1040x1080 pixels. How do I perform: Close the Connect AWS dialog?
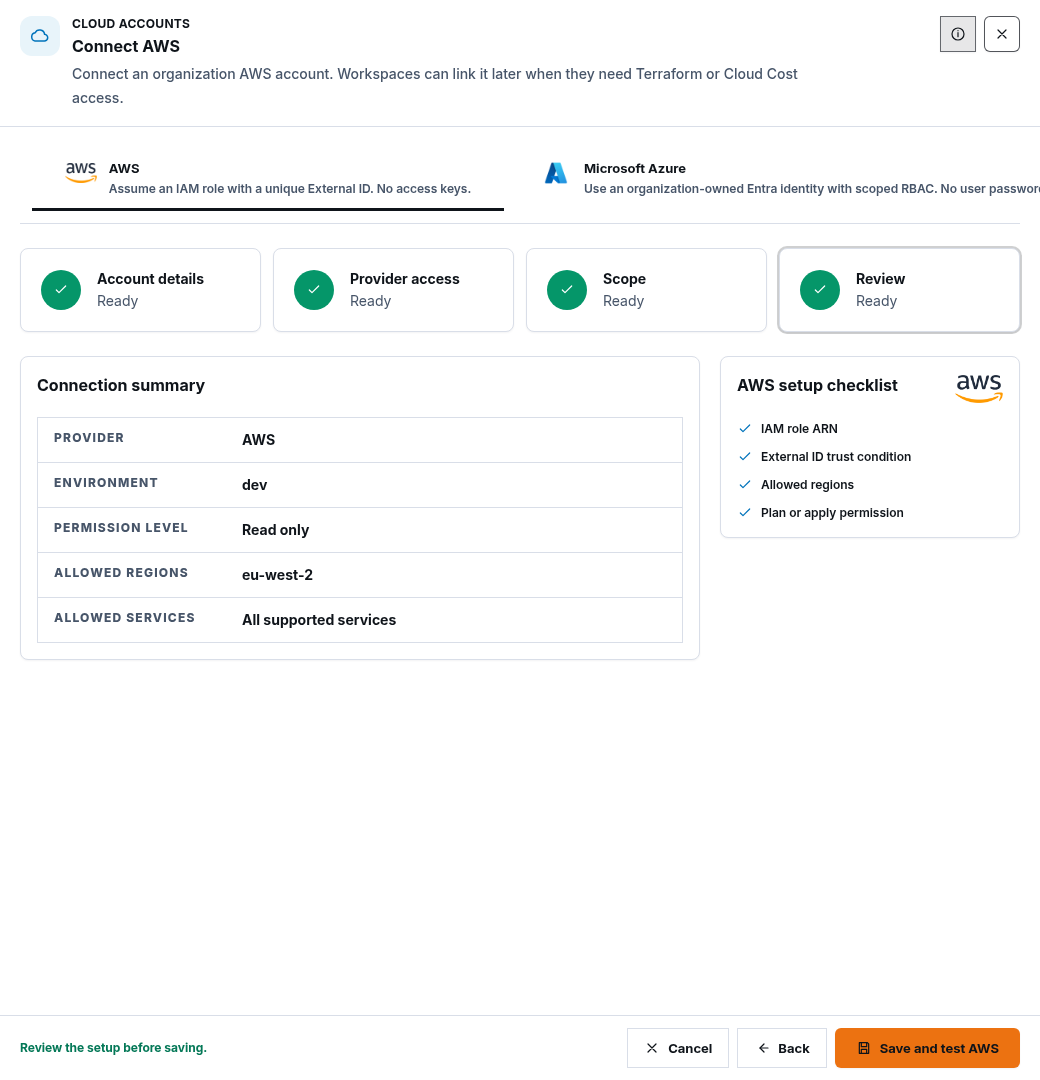(x=1001, y=34)
